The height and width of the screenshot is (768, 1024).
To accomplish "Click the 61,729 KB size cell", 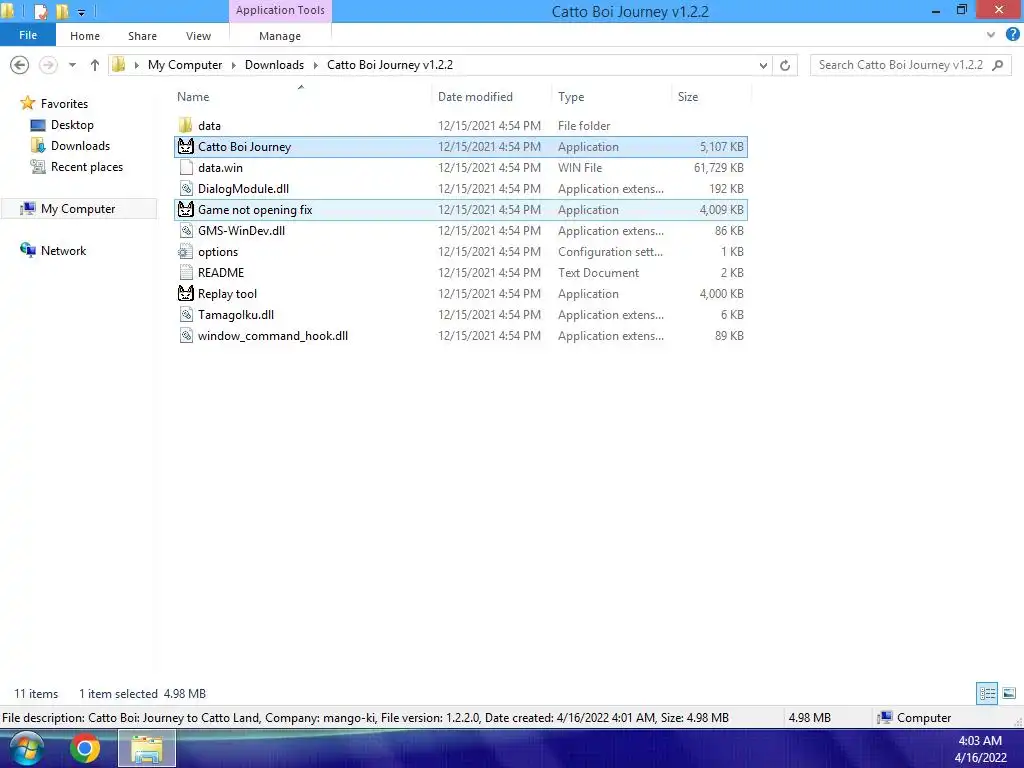I will [718, 168].
